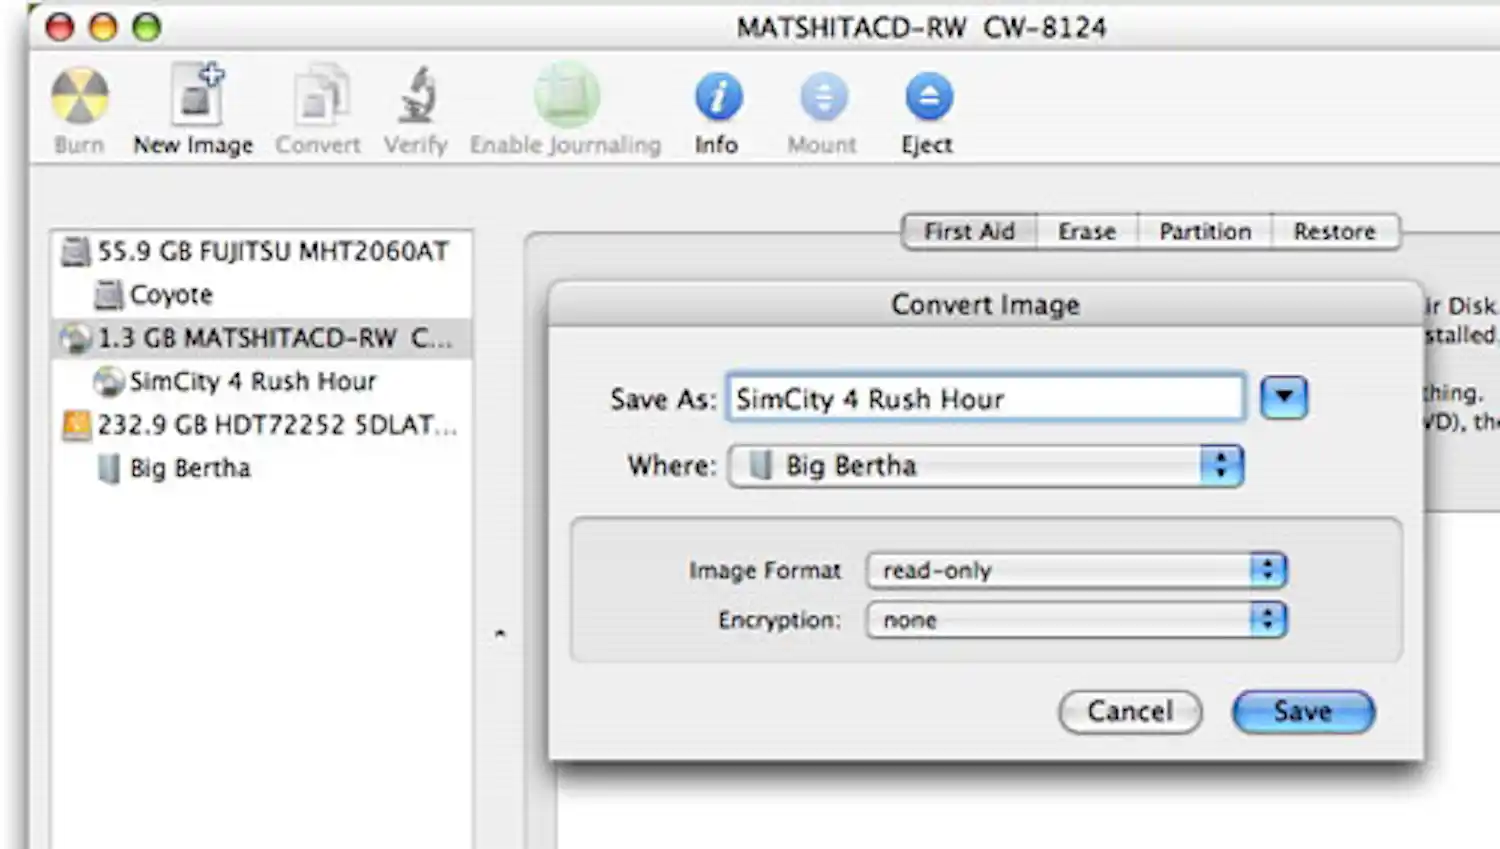
Task: Click the orange external drive icon for HDT72252
Action: point(77,425)
